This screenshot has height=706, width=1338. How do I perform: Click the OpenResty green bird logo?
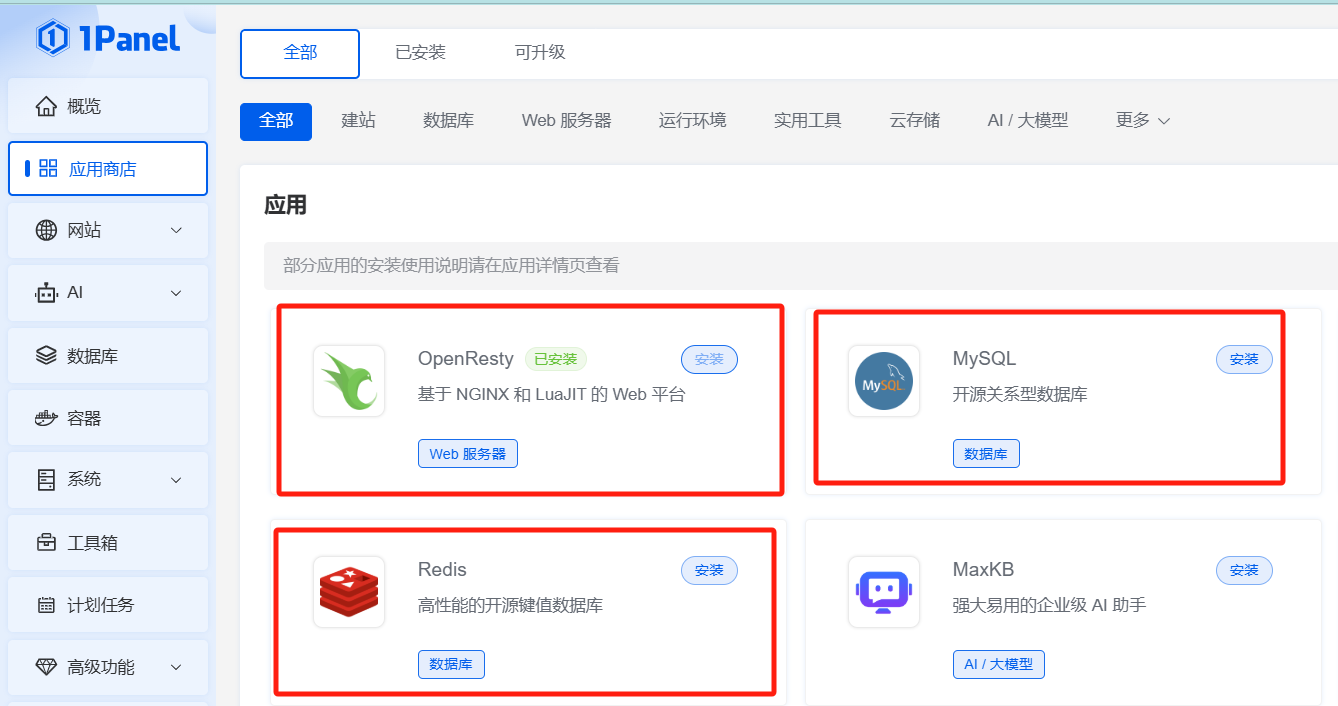click(x=349, y=381)
